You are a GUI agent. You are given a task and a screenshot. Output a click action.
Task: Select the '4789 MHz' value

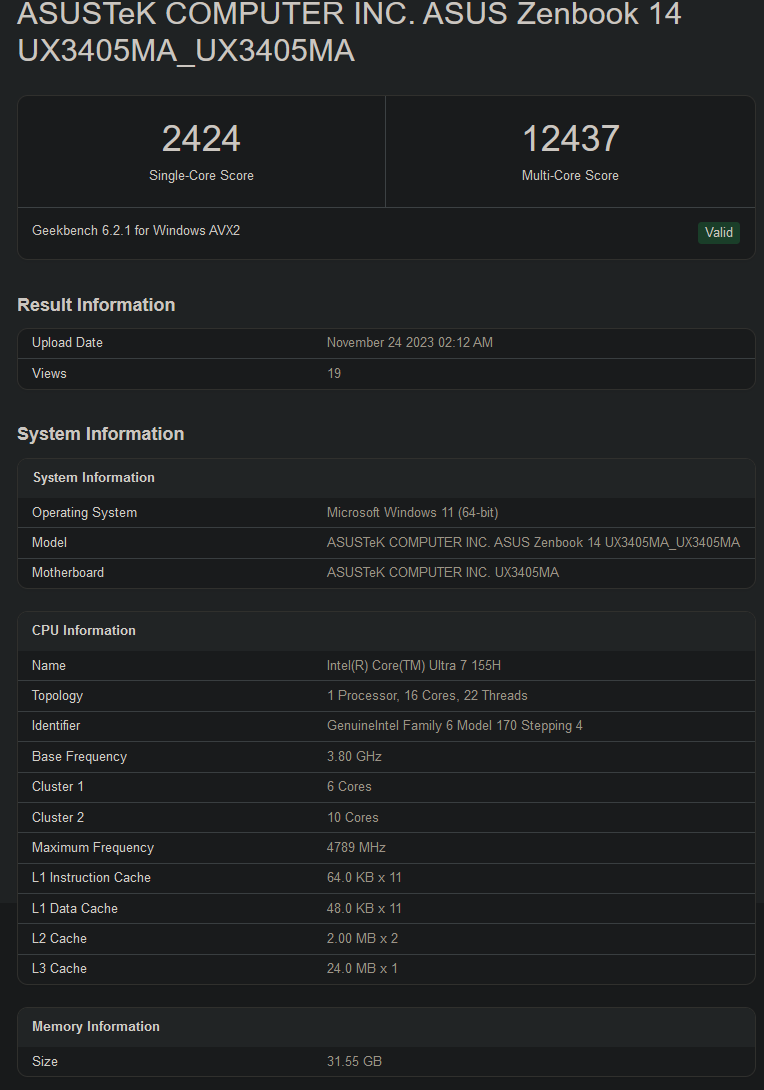(356, 847)
